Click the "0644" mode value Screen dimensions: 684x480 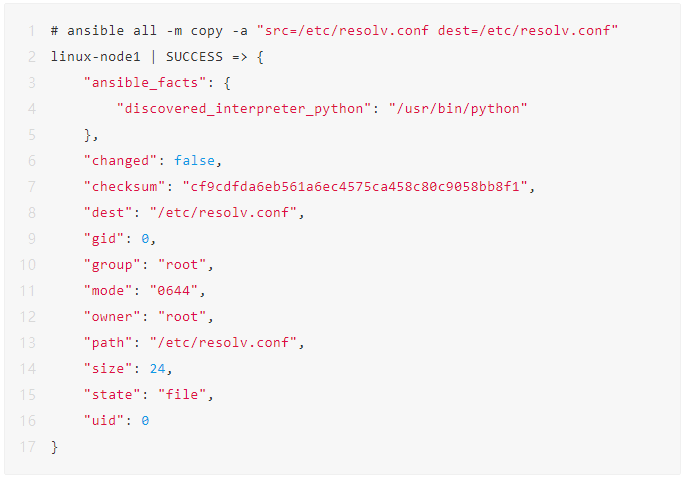tap(174, 291)
